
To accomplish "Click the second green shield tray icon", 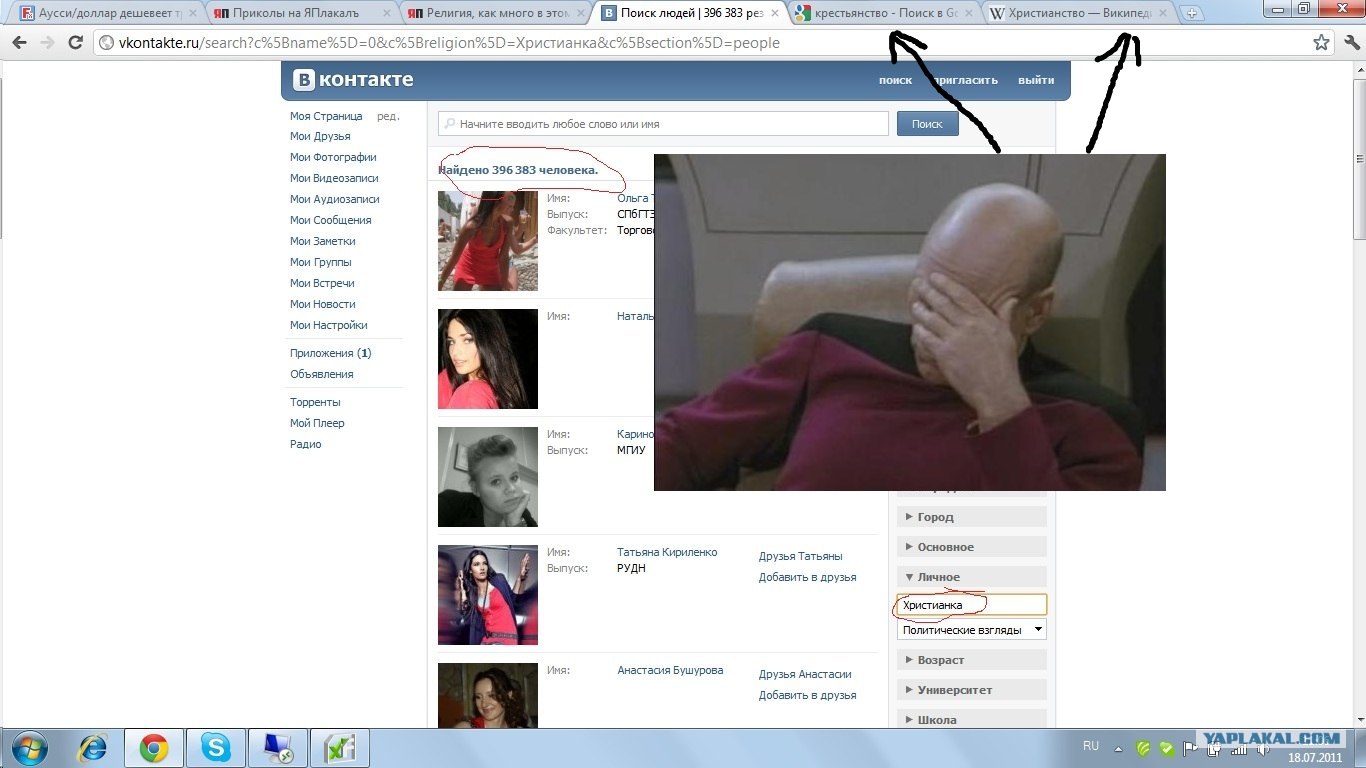I will (1167, 747).
